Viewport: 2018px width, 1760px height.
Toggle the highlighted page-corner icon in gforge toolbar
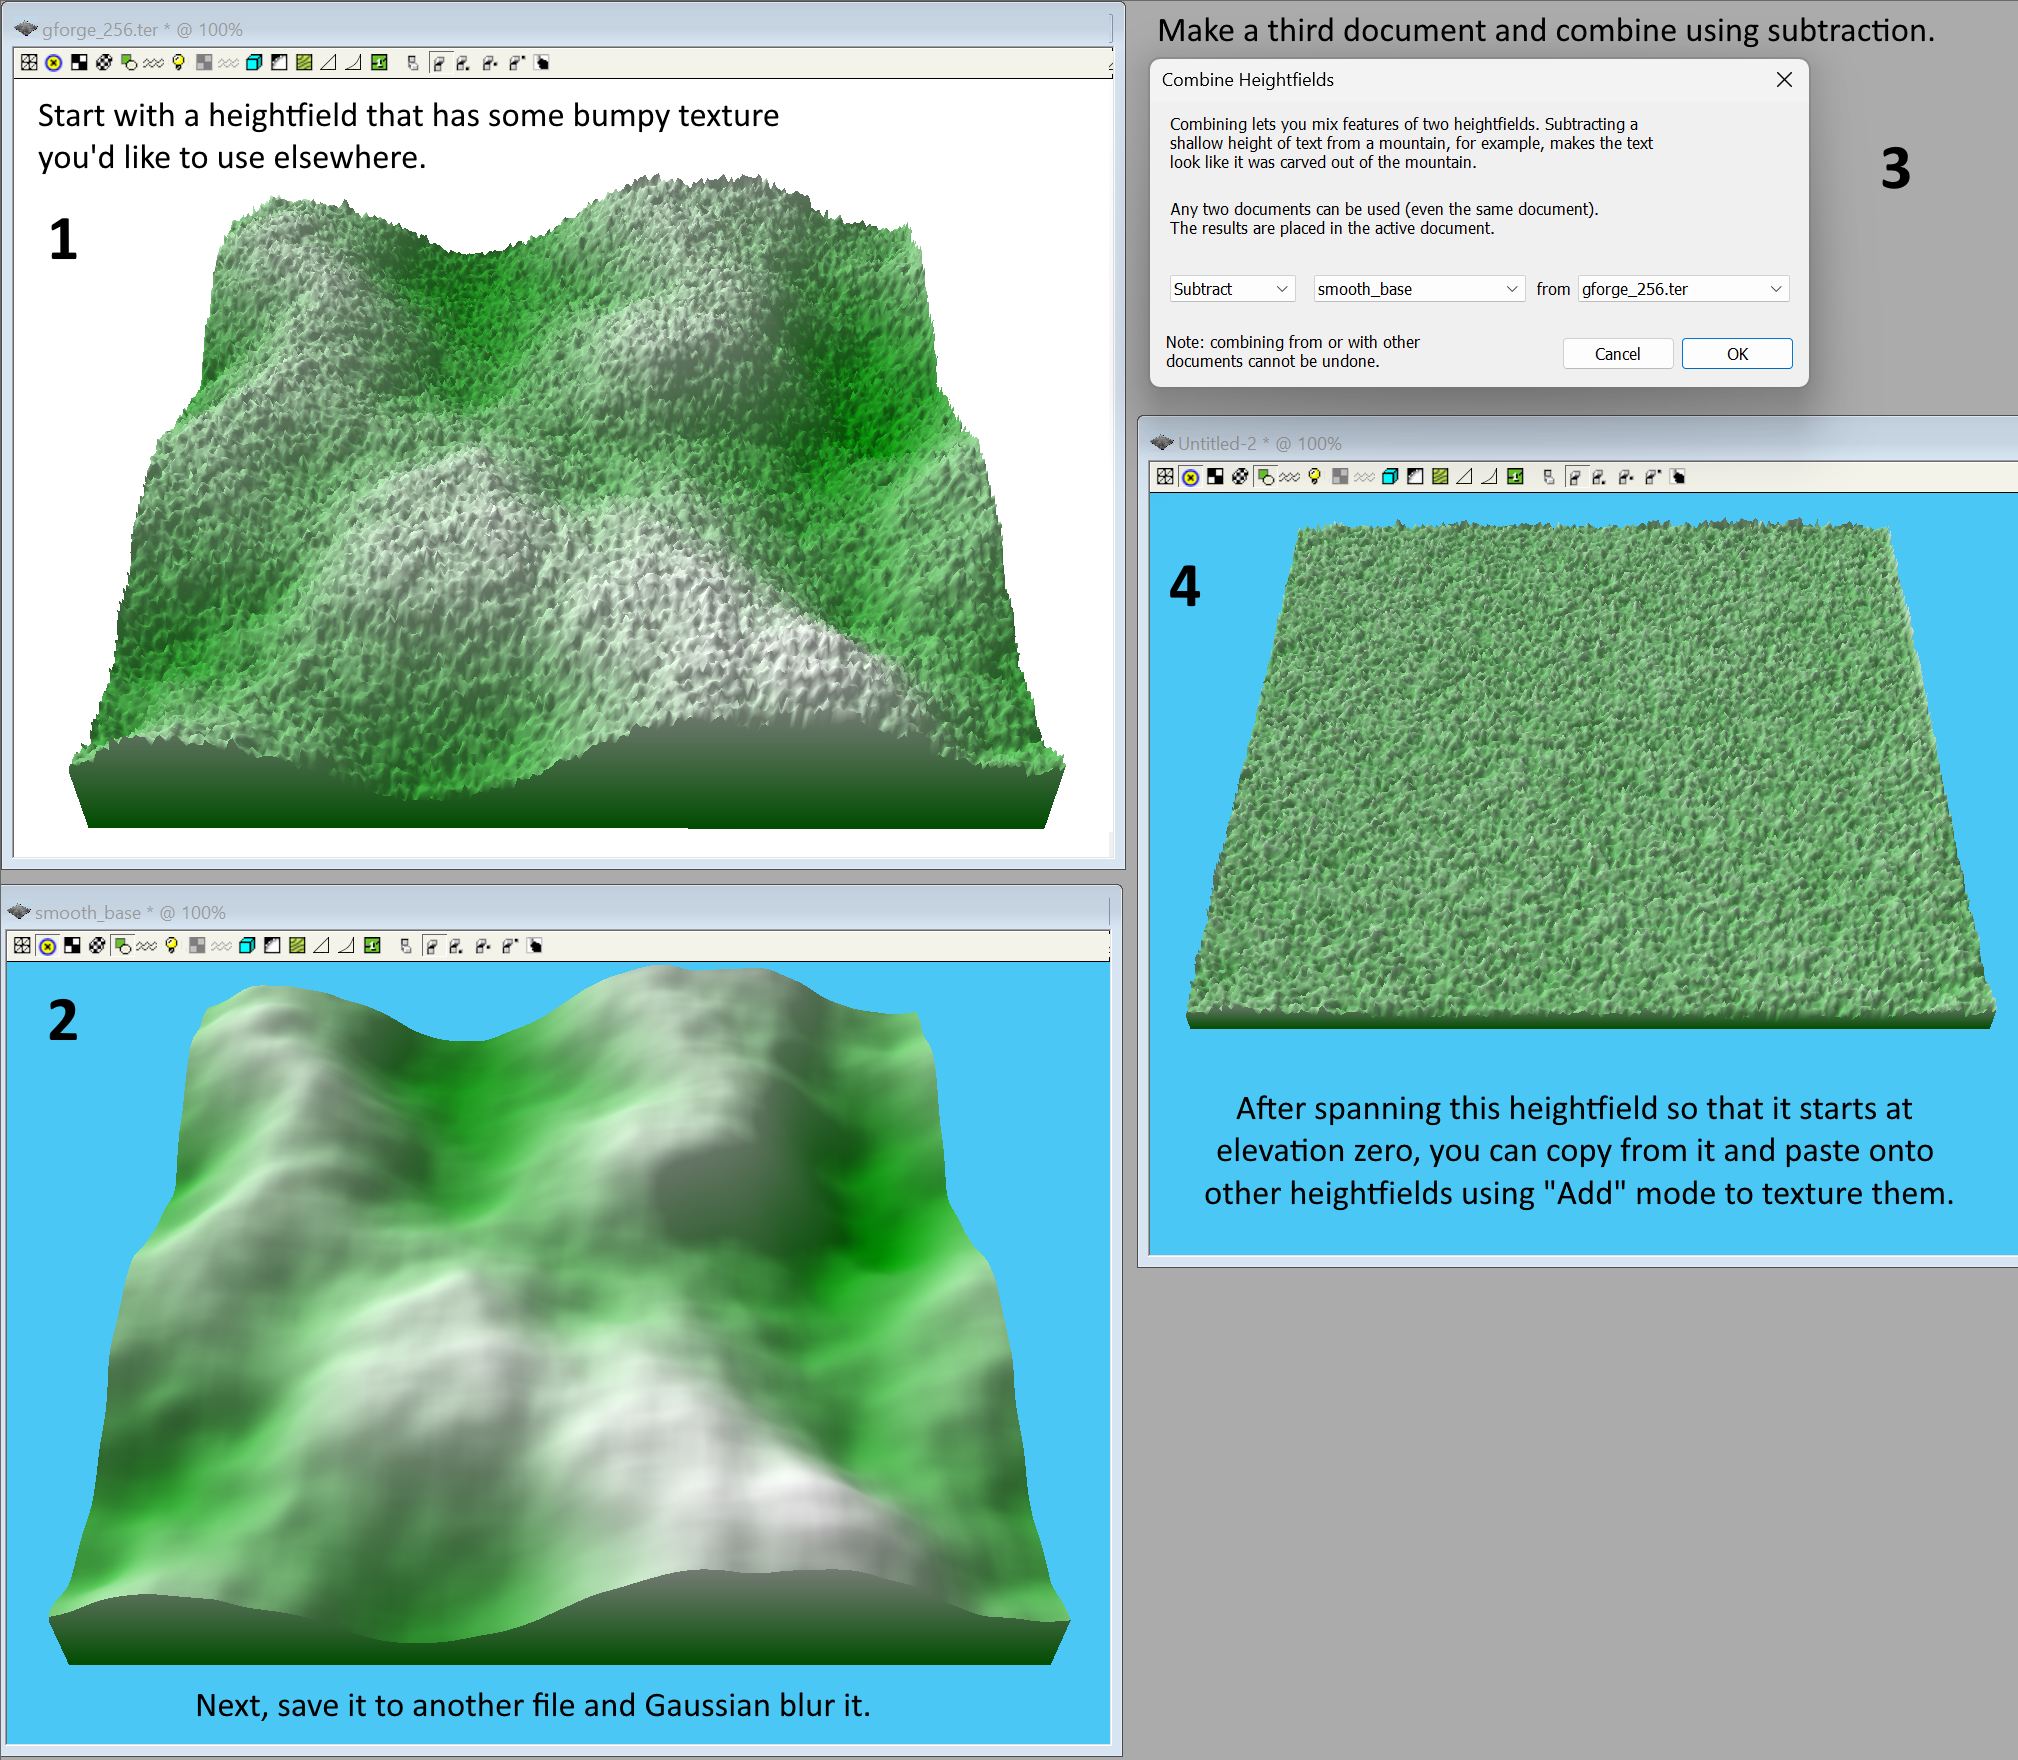(438, 63)
